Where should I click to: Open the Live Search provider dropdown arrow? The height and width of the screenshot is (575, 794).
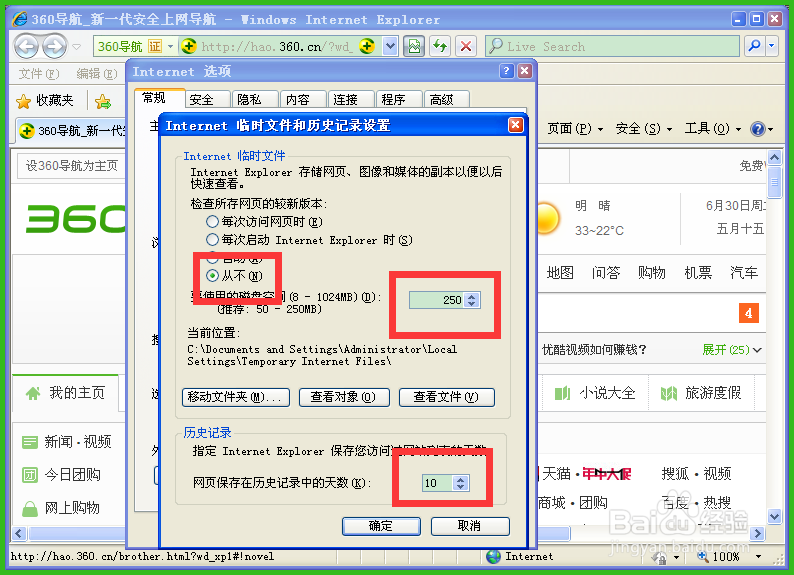(772, 46)
